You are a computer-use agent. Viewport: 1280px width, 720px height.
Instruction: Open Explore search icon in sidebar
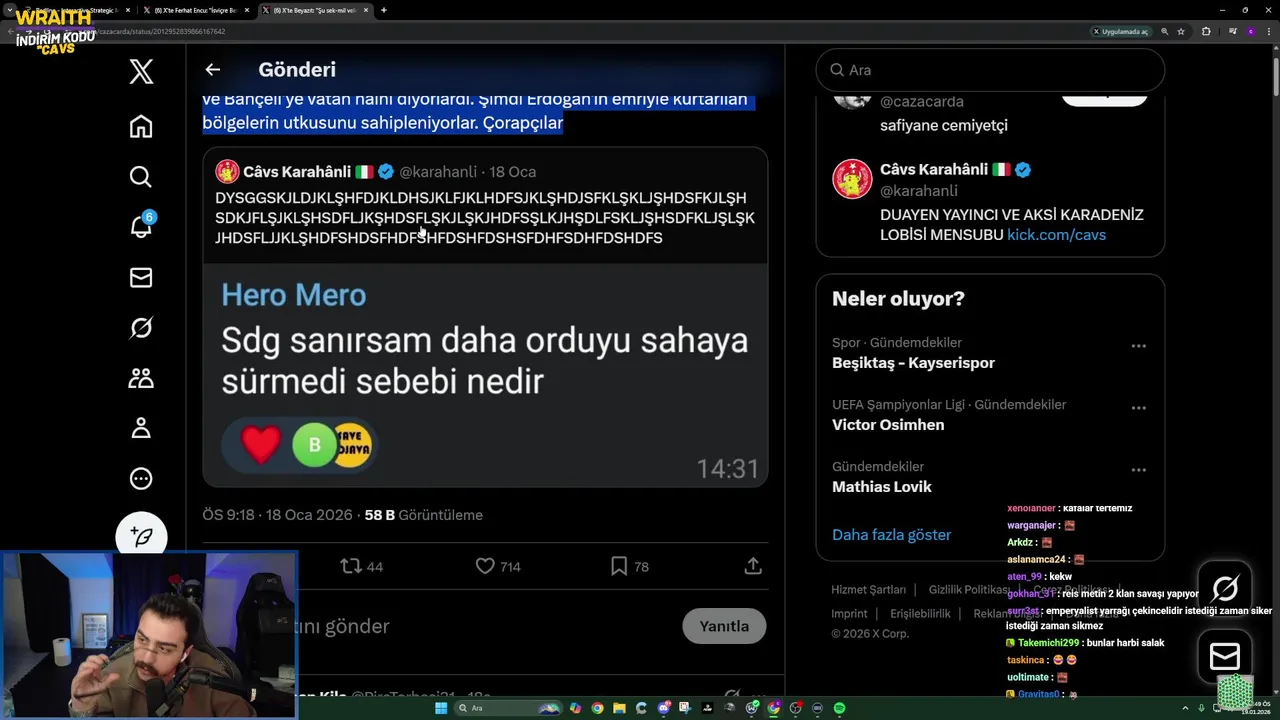click(141, 177)
